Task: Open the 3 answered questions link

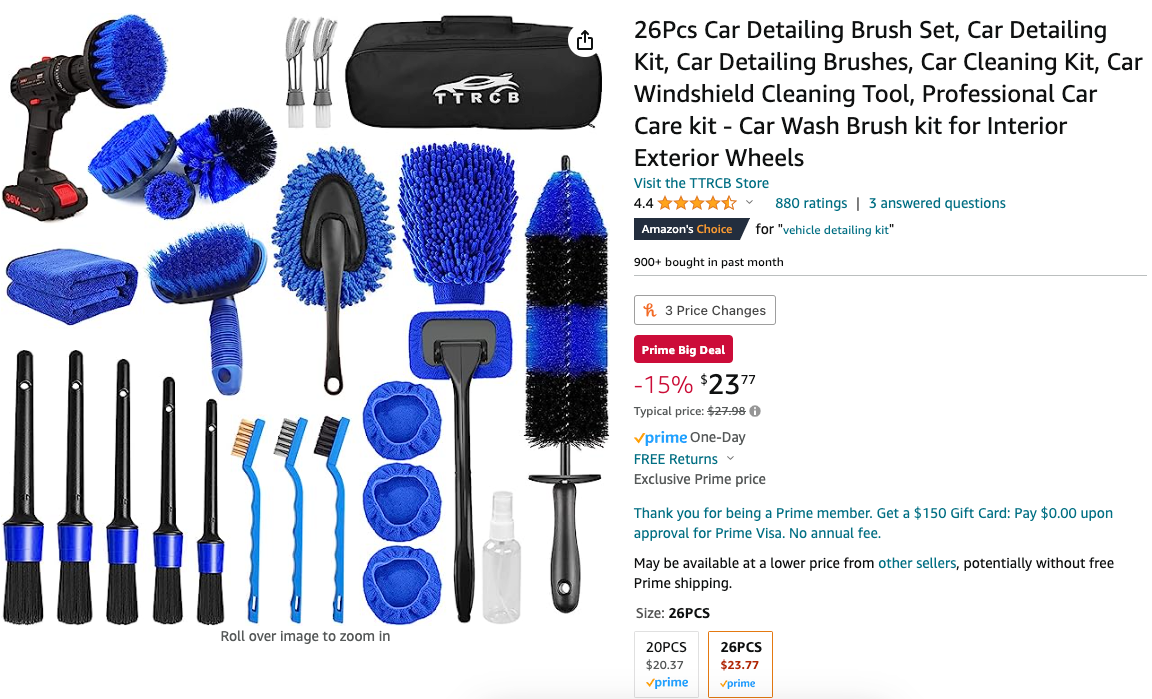Action: click(937, 204)
